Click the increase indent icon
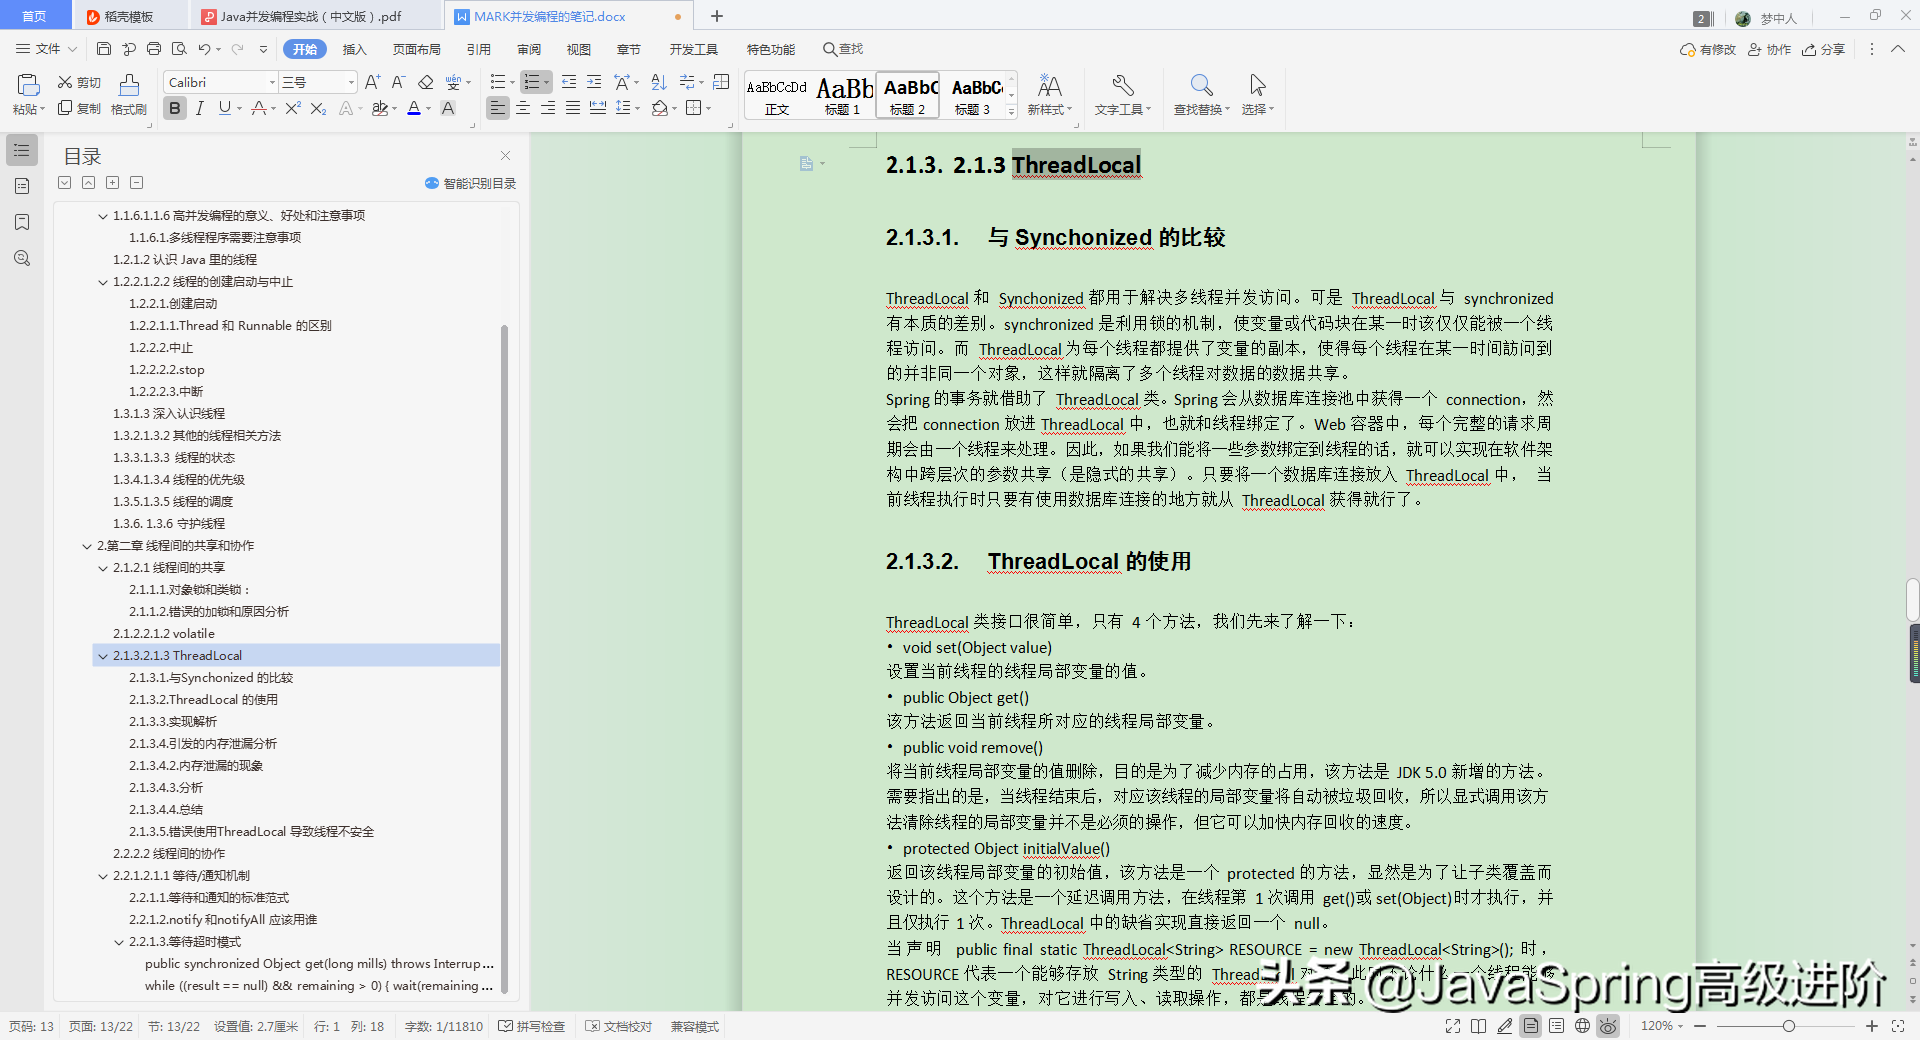Screen dimensions: 1920x1040 (x=594, y=82)
